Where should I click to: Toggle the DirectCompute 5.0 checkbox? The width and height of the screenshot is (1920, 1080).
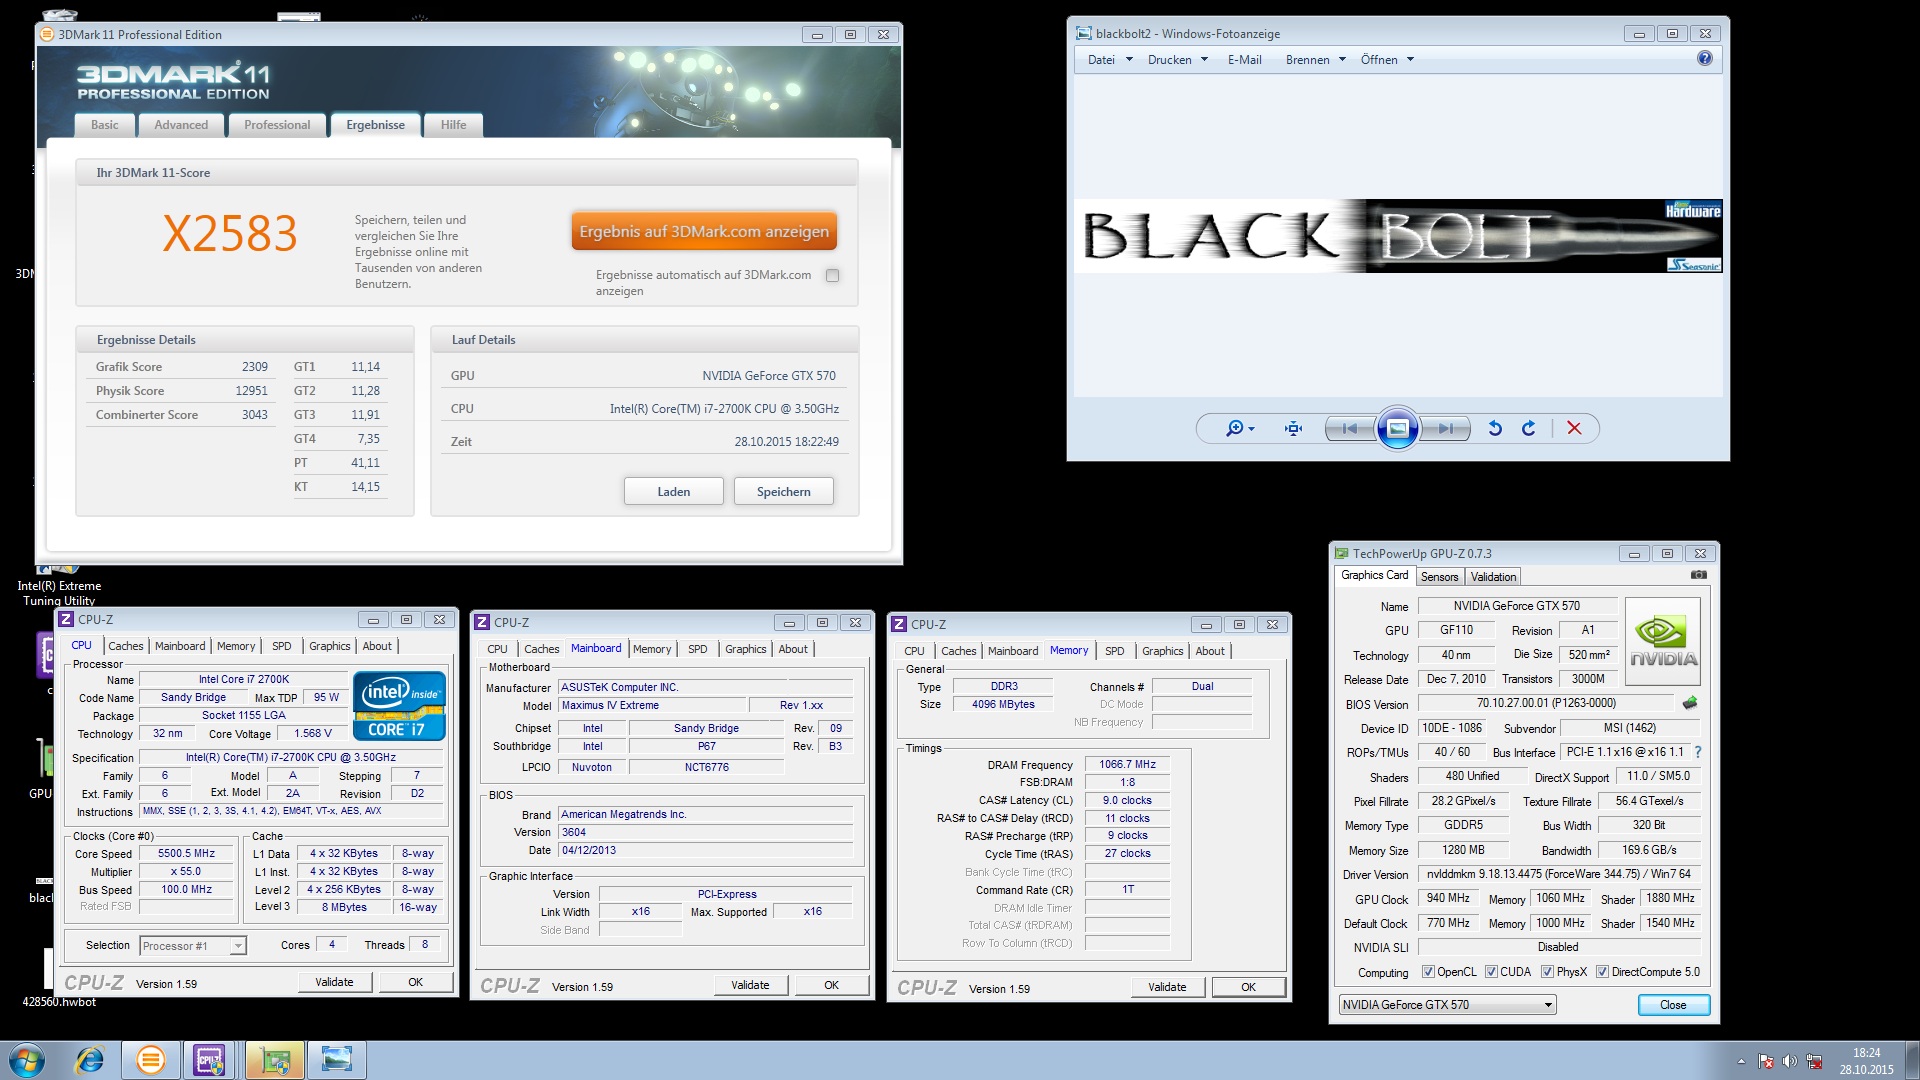[1602, 972]
